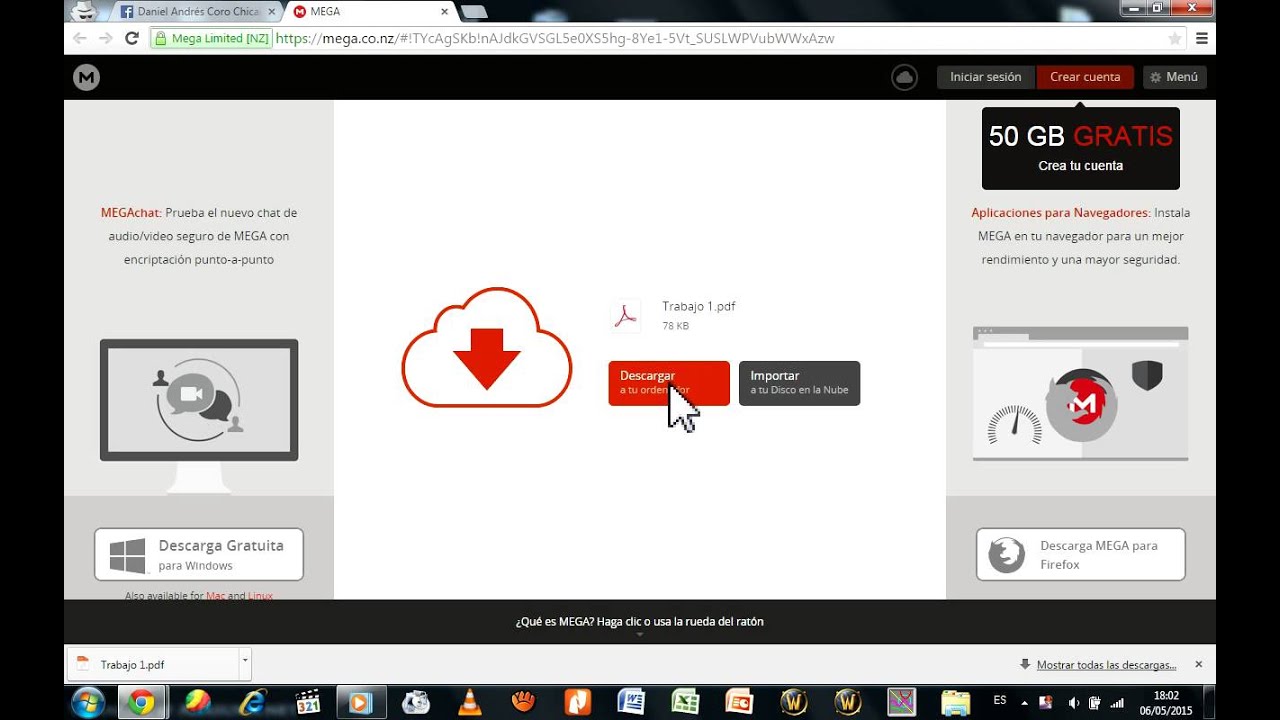1280x720 pixels.
Task: Close the MEGA tab
Action: point(443,12)
